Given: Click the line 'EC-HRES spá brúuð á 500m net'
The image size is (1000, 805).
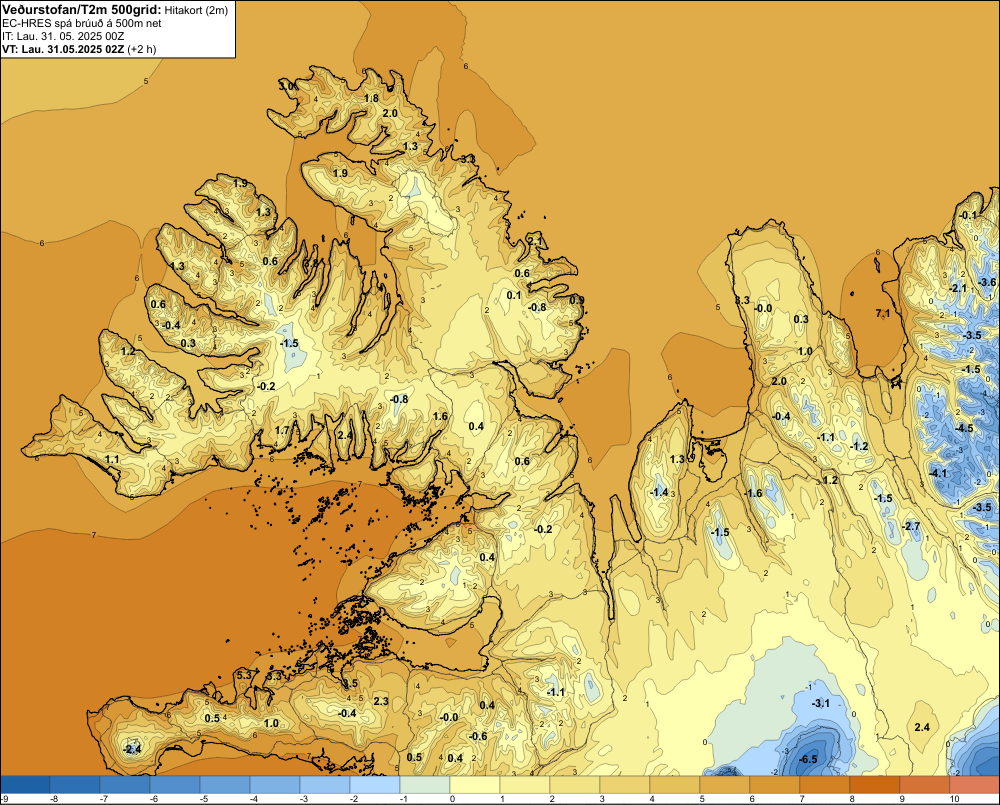Looking at the screenshot, I should (x=82, y=24).
